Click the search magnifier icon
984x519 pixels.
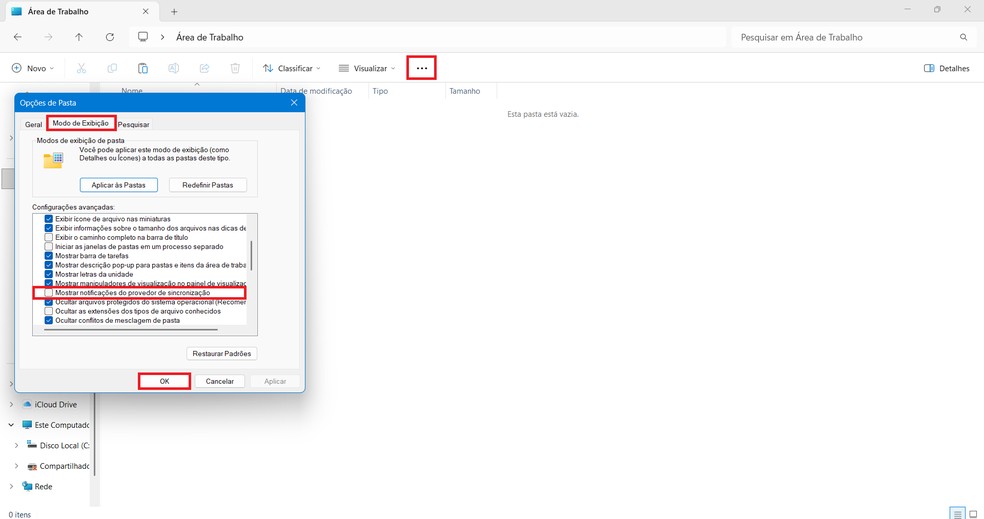coord(964,37)
